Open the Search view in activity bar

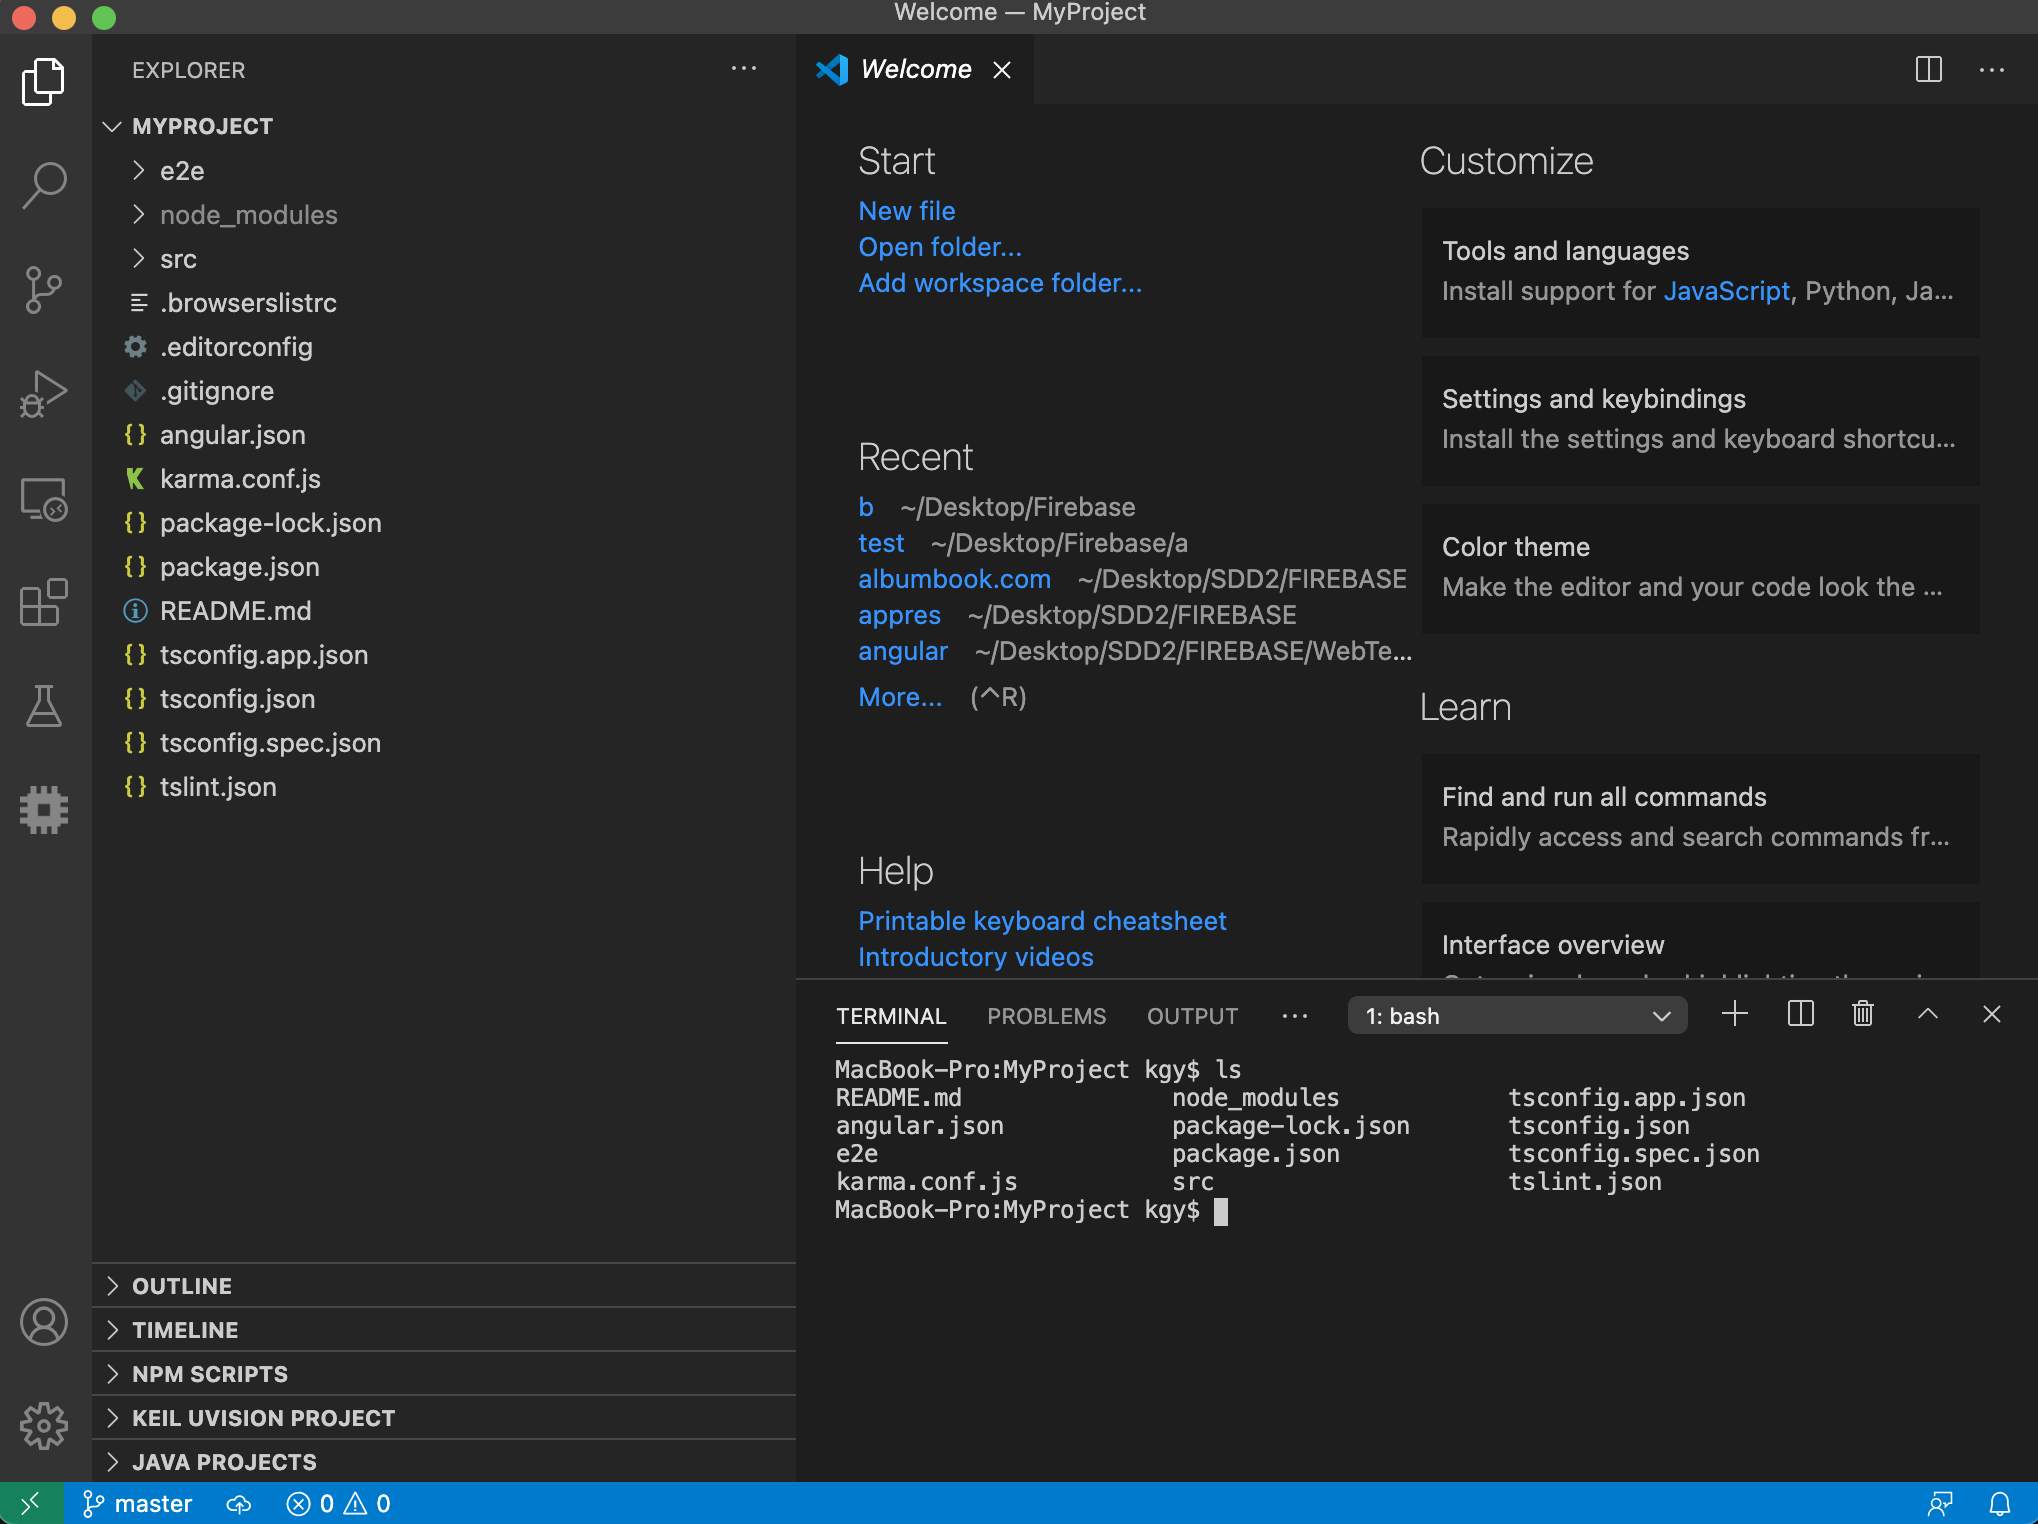(44, 186)
